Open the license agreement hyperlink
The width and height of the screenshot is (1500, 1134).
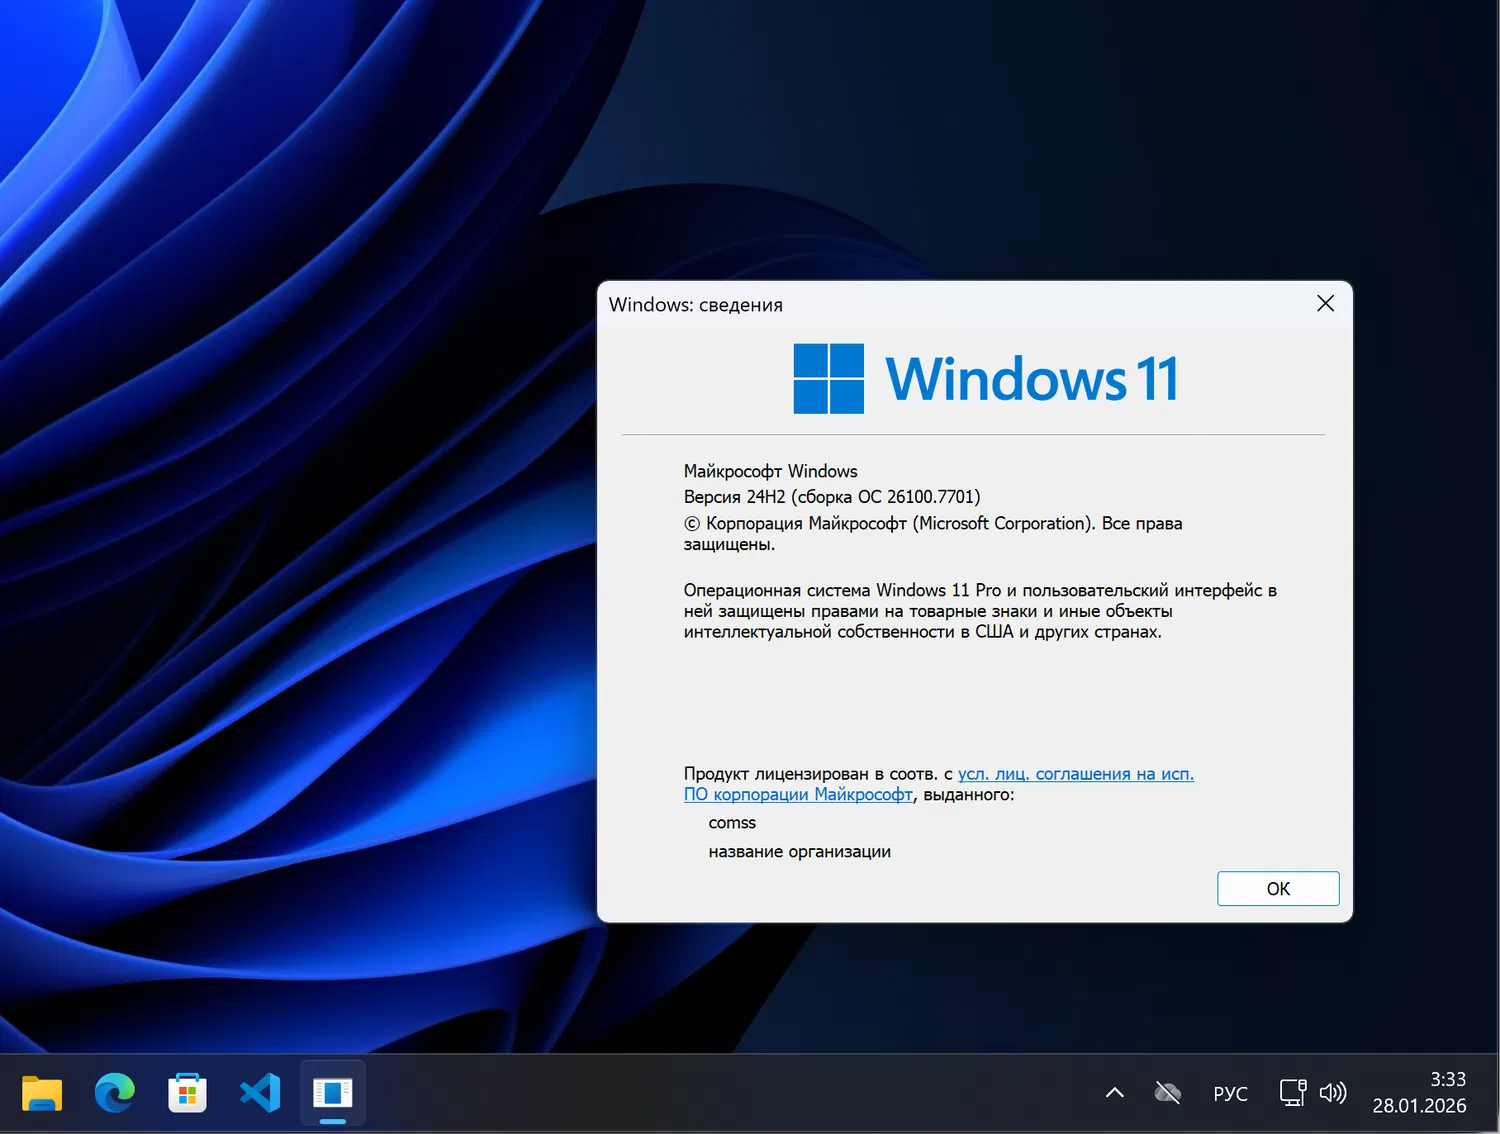pyautogui.click(x=1075, y=773)
